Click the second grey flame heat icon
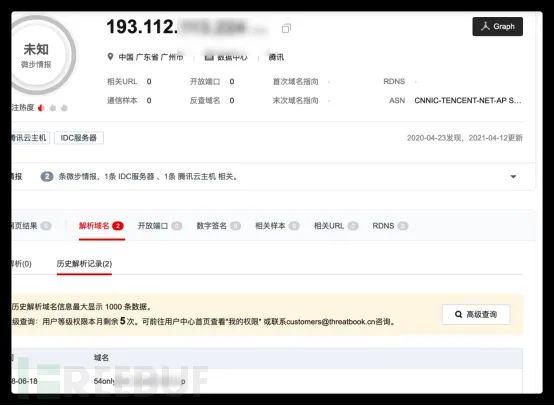 (53, 108)
